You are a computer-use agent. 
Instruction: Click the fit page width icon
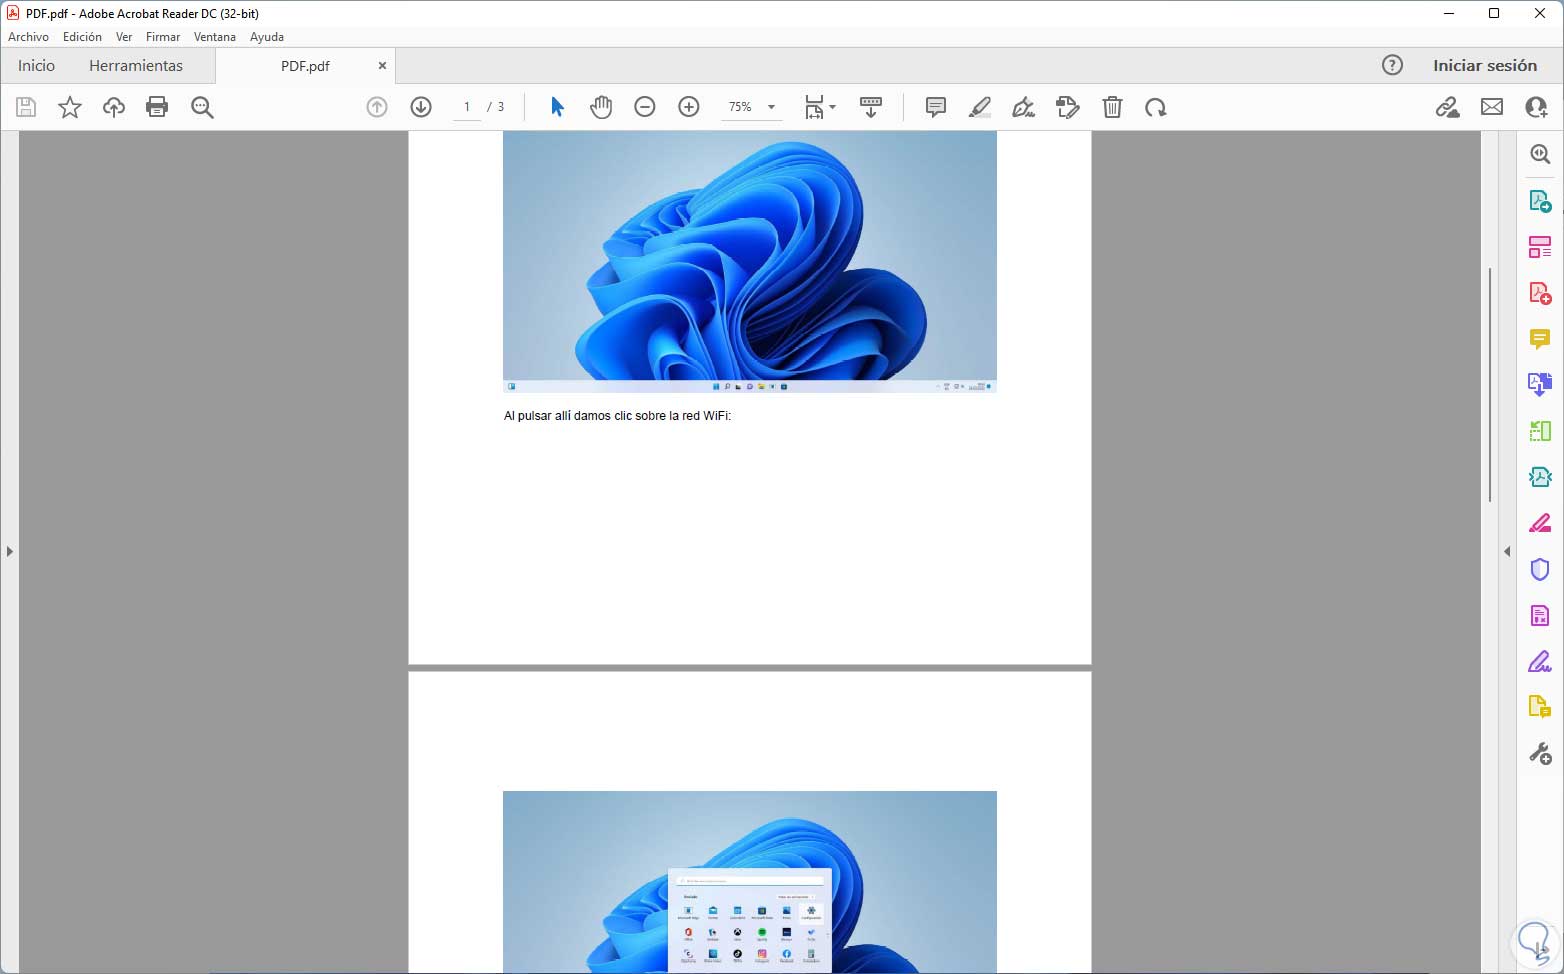coord(814,107)
